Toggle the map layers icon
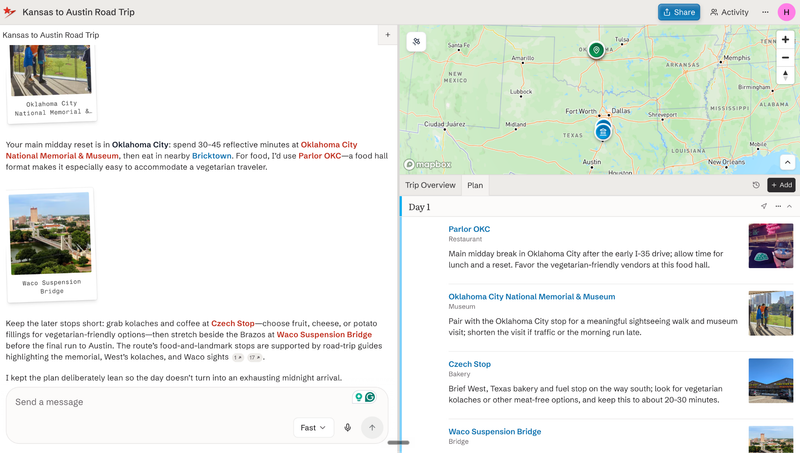 point(416,42)
